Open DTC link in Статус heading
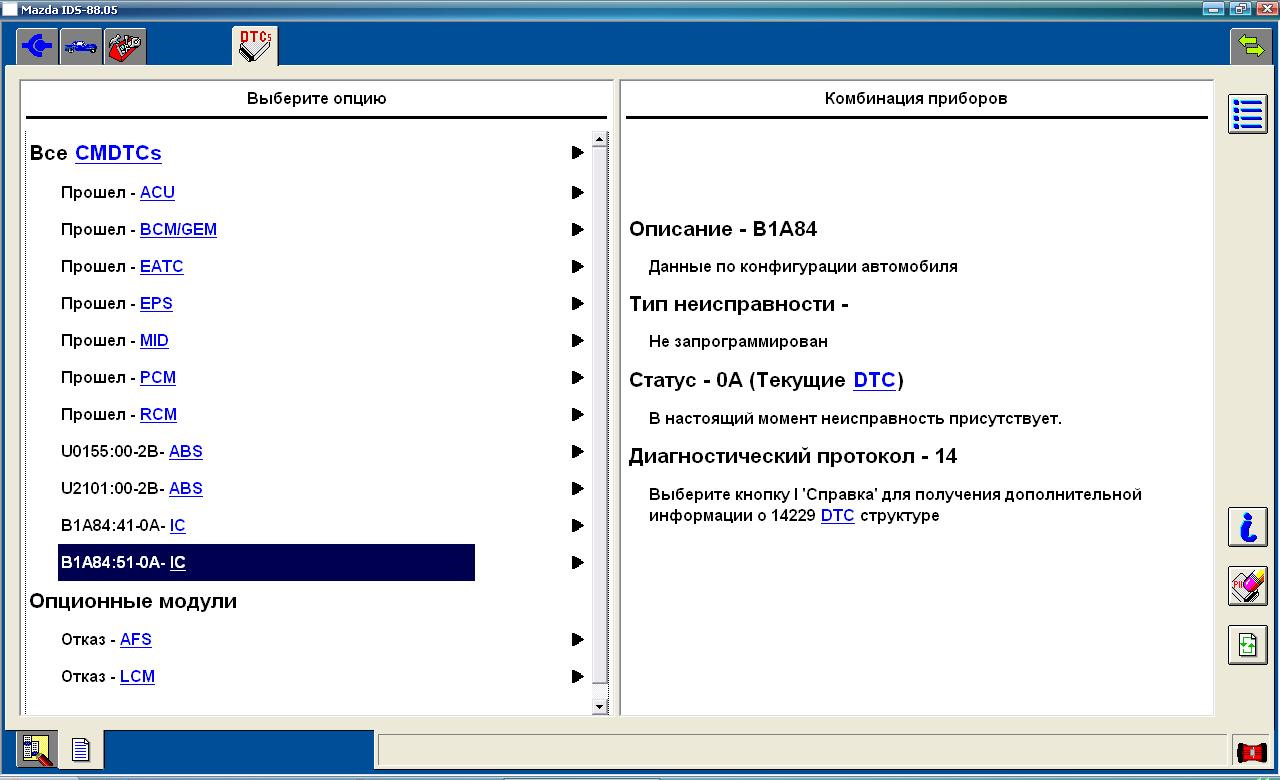 pos(875,380)
